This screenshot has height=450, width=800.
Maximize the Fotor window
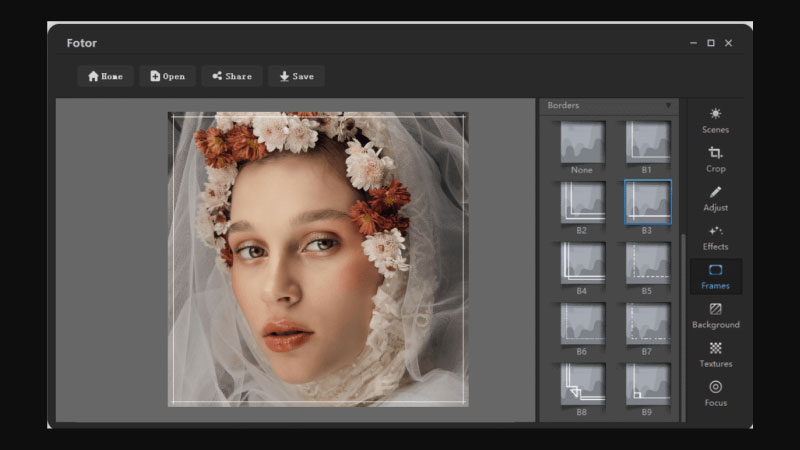coord(711,43)
